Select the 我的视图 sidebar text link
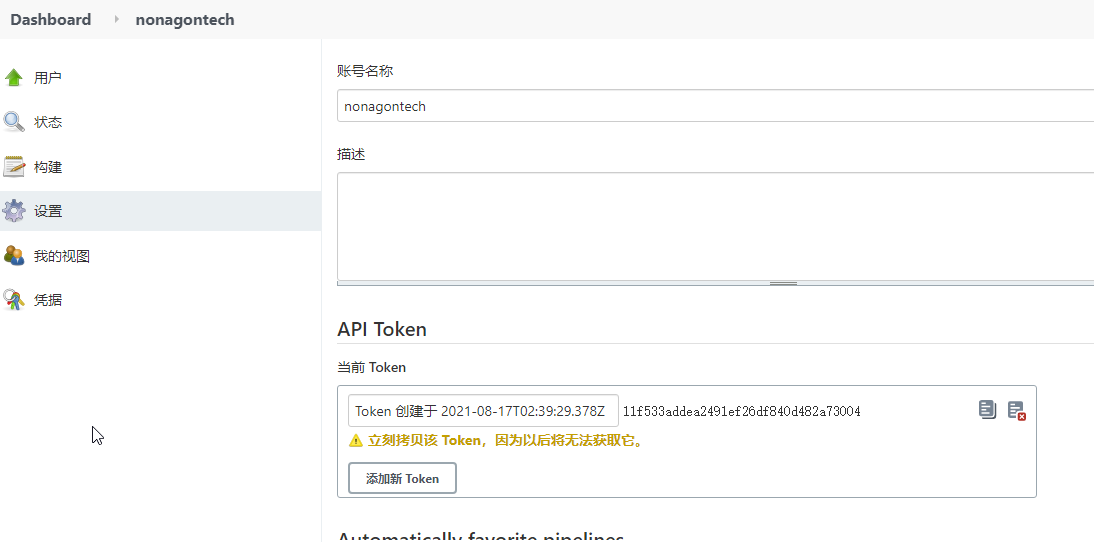Screen dimensions: 1094x542 62,256
